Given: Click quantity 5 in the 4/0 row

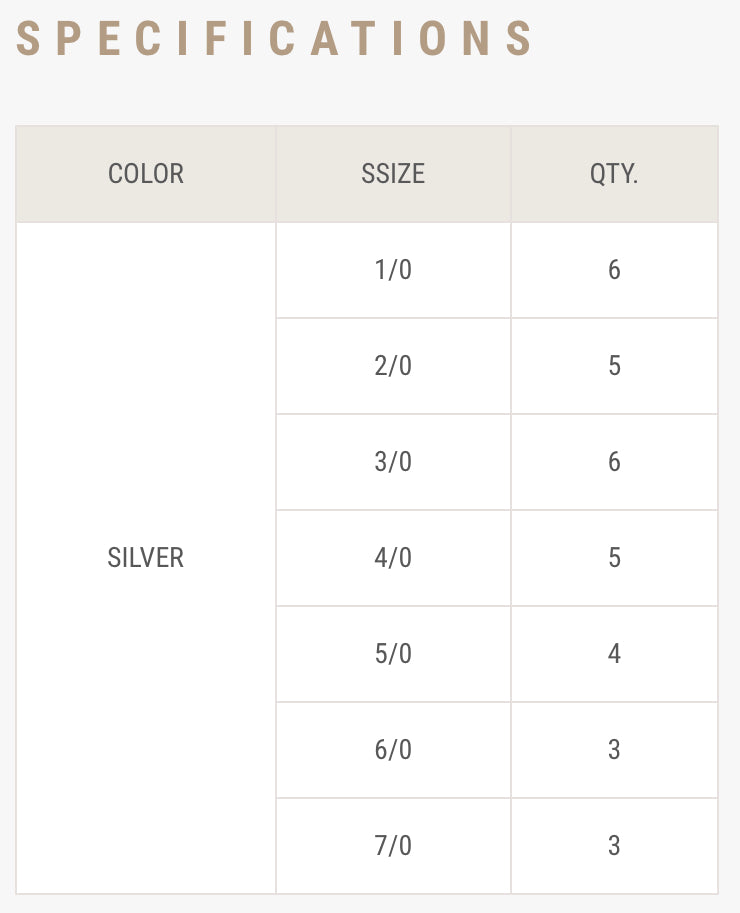Looking at the screenshot, I should pyautogui.click(x=614, y=558).
